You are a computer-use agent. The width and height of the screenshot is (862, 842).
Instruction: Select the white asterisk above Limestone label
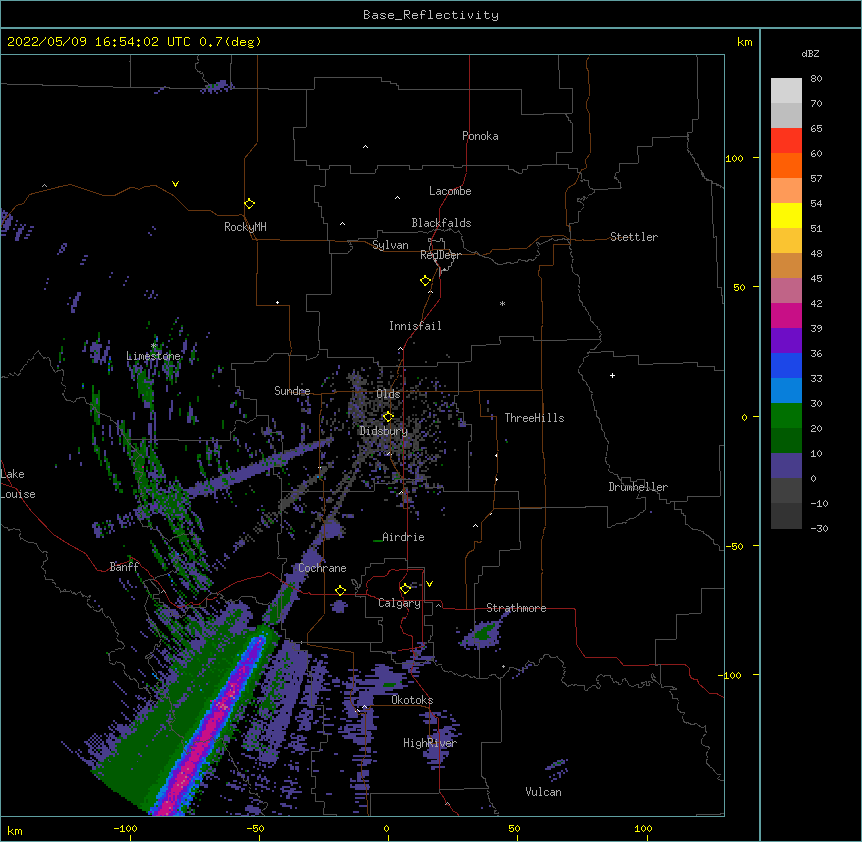click(x=153, y=346)
